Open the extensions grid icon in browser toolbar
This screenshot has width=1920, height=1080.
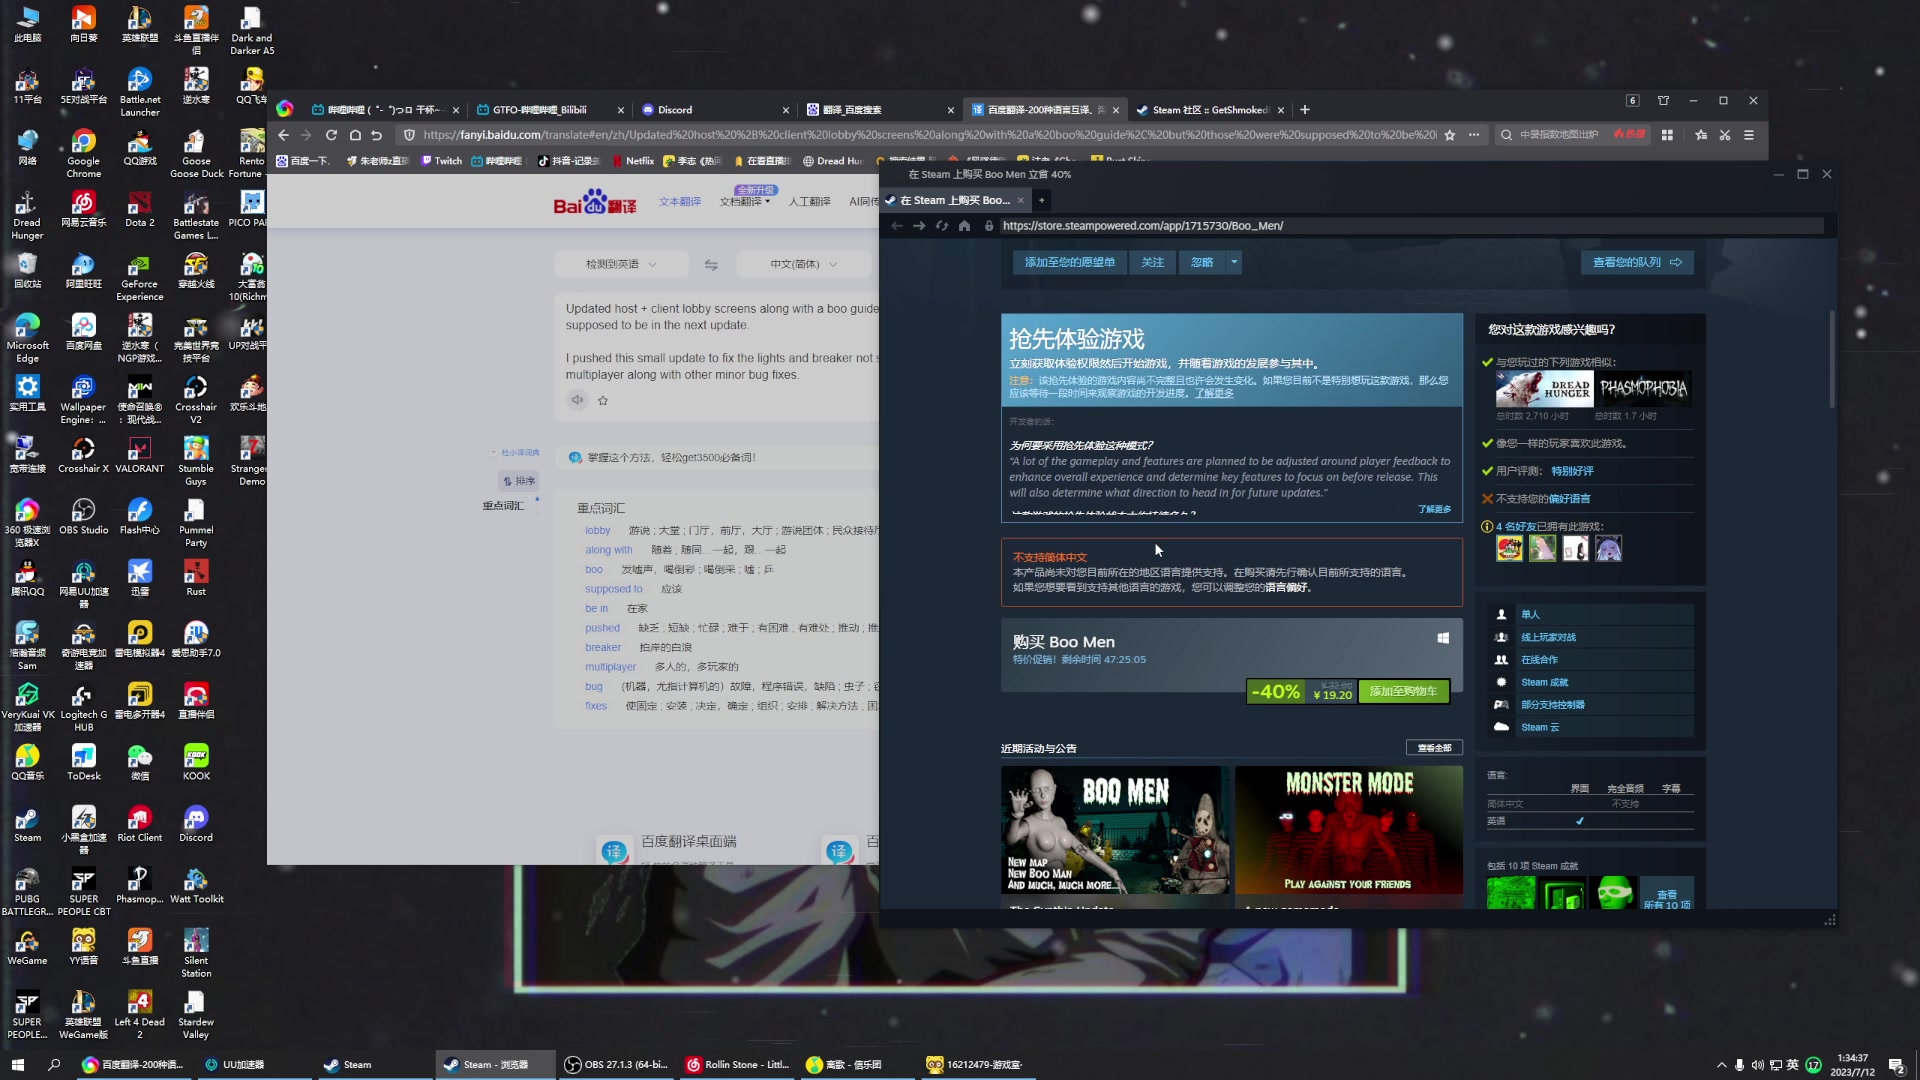1667,135
